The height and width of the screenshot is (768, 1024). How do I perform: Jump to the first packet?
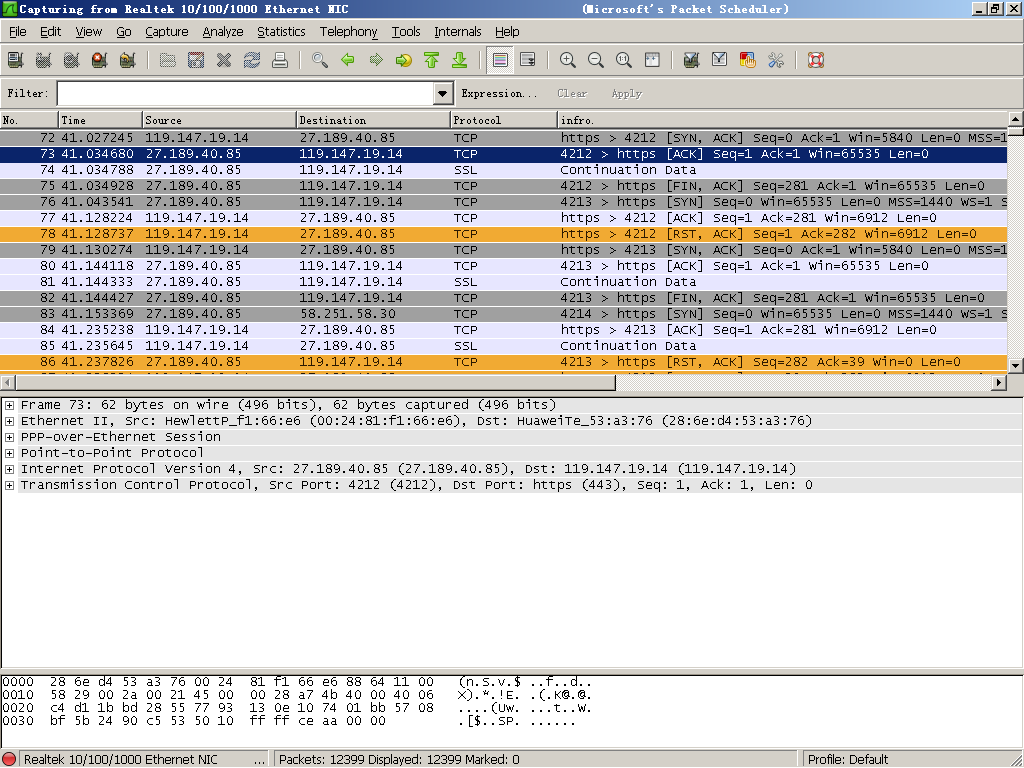pos(432,60)
